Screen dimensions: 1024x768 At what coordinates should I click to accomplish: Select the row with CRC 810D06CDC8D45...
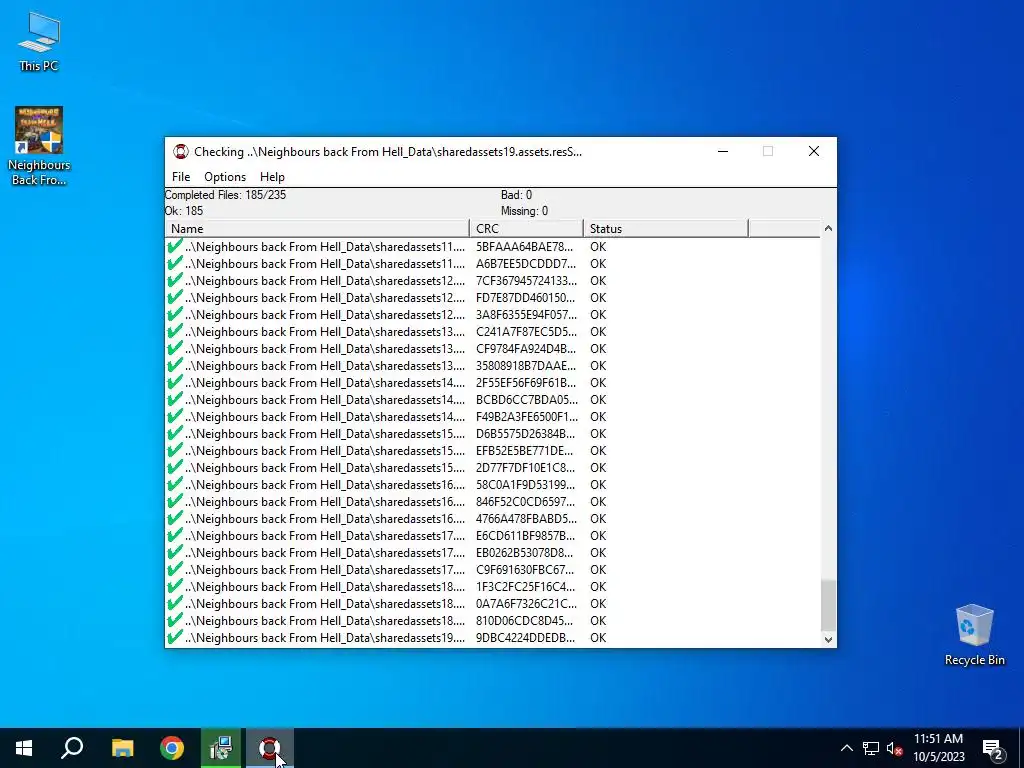coord(492,620)
